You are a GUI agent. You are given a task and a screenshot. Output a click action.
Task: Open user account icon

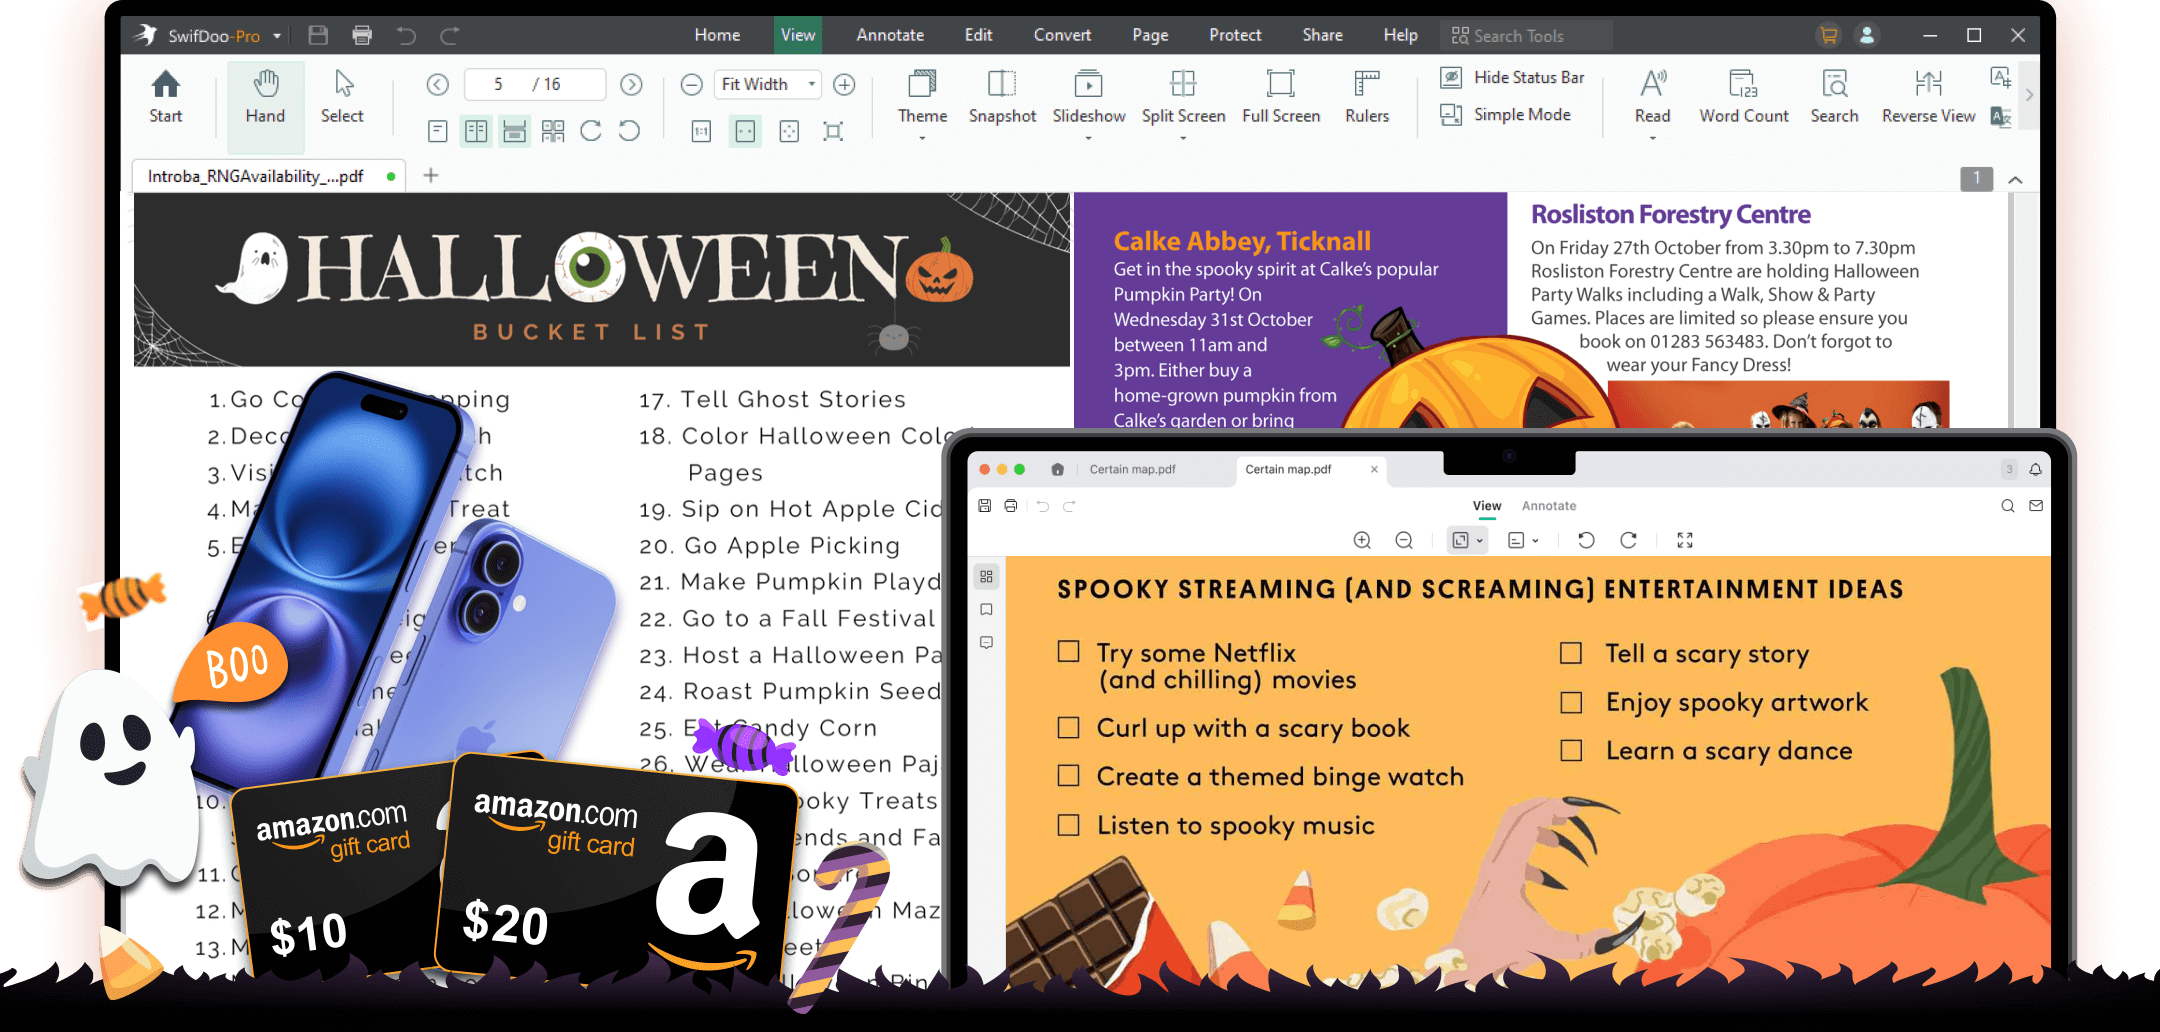coord(1866,35)
